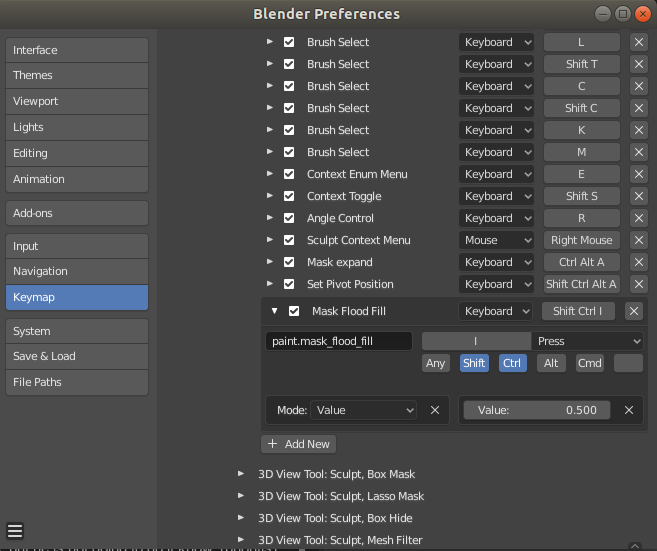The height and width of the screenshot is (551, 657).
Task: Open the File Paths tab
Action: pos(77,382)
